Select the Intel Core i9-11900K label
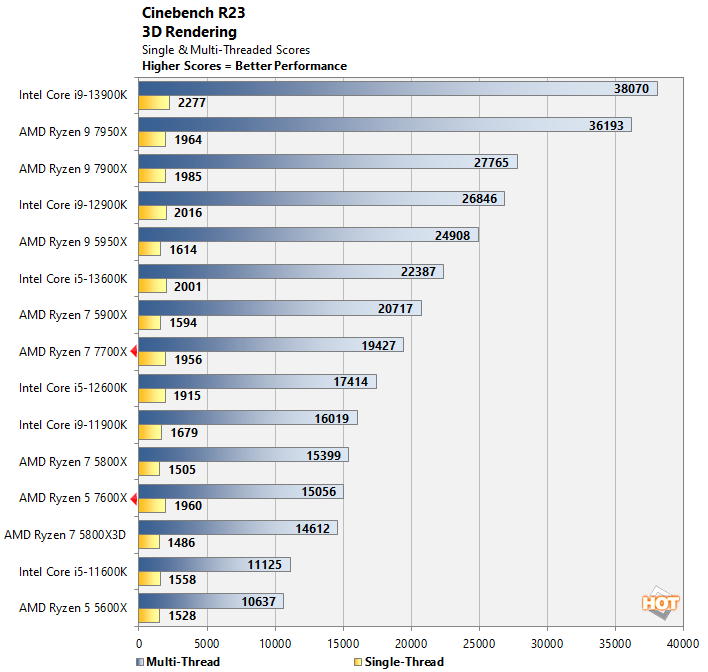Screen dimensions: 708x672 coord(73,425)
